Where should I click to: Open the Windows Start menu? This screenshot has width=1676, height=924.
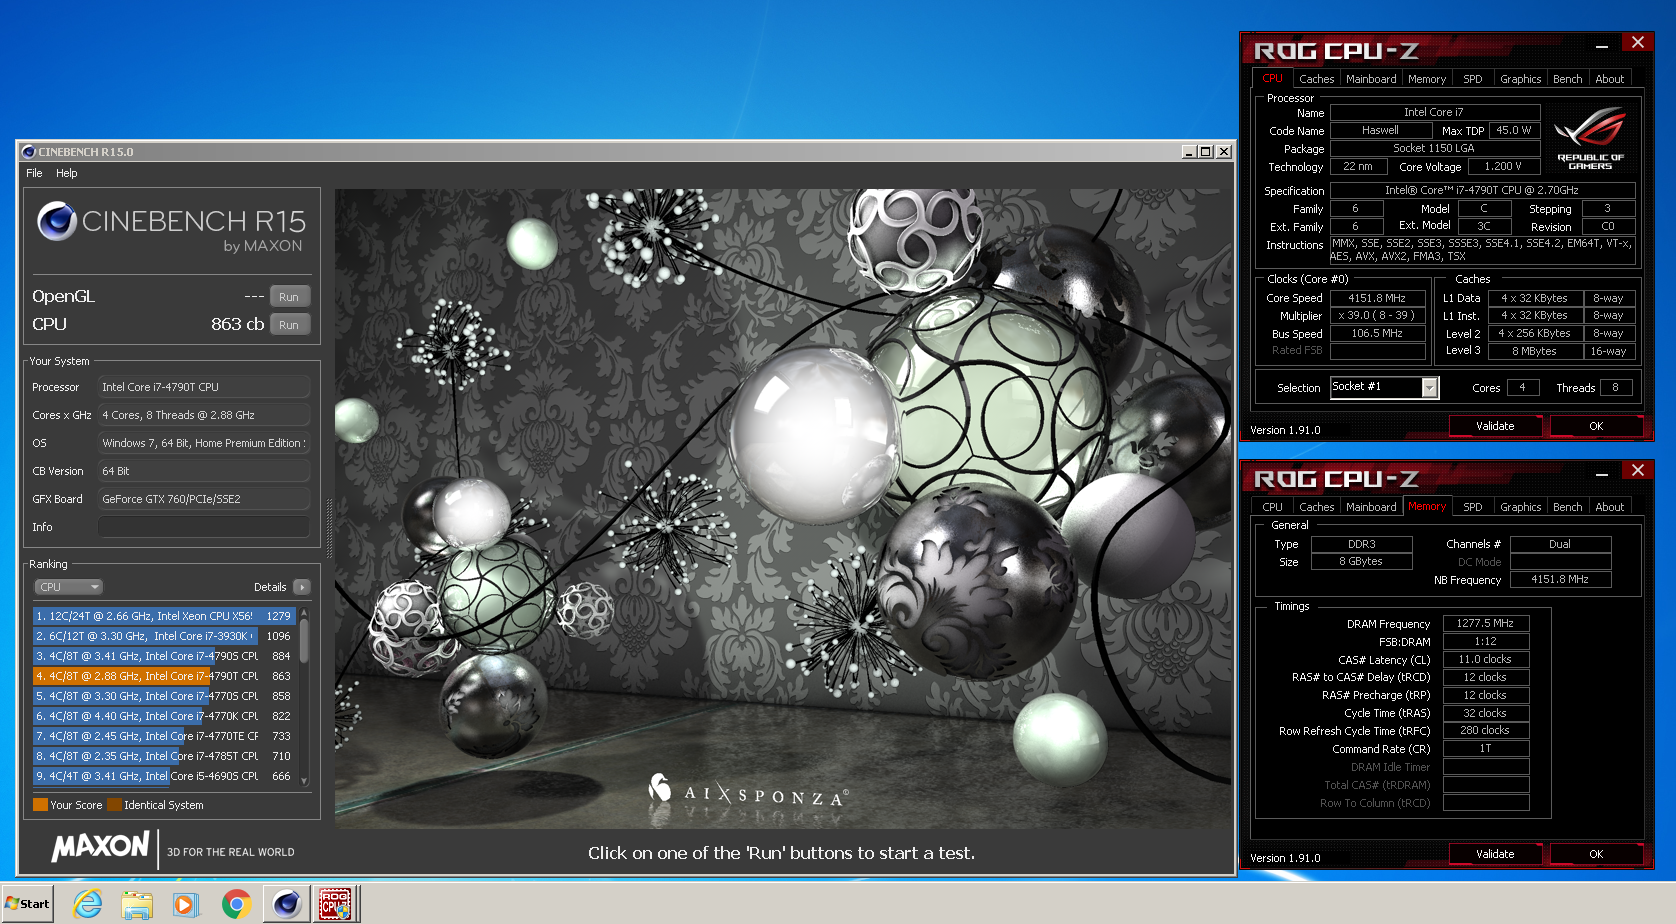click(x=27, y=904)
